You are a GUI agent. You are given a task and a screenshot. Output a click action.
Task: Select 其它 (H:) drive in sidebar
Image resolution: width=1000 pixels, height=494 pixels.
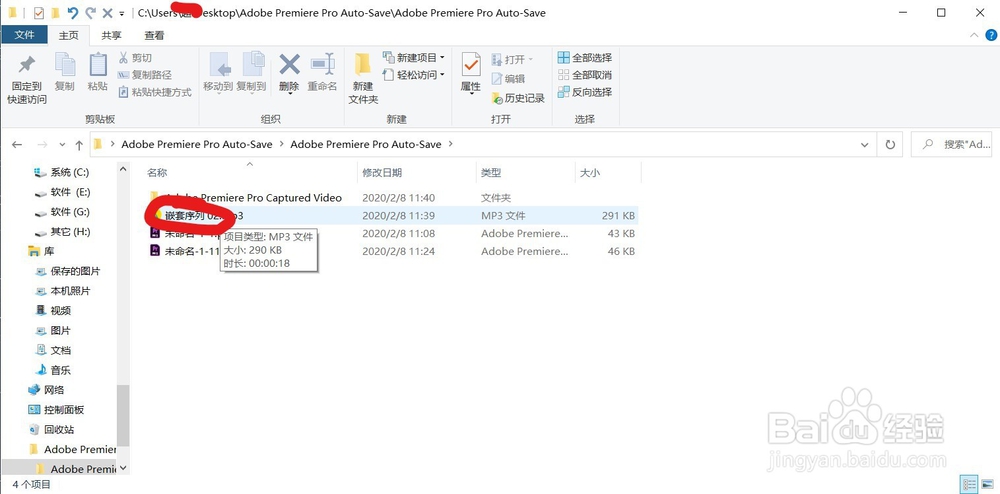coord(62,231)
